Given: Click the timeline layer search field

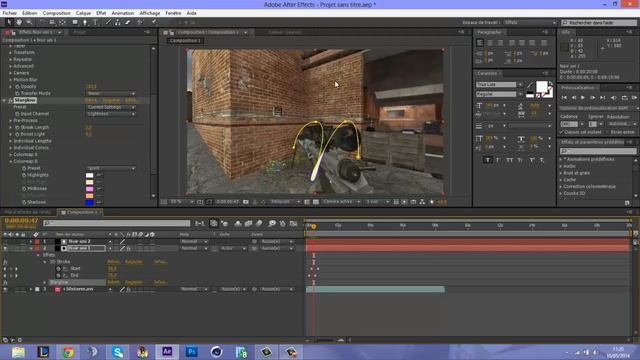Looking at the screenshot, I should point(117,223).
